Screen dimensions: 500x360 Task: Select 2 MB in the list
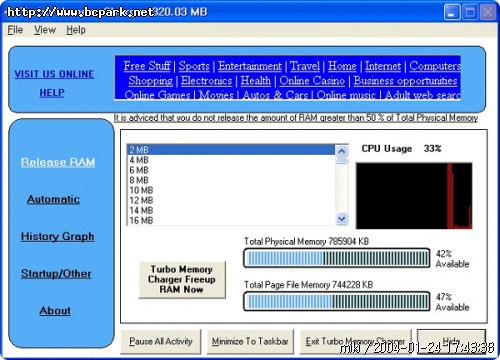(x=231, y=150)
